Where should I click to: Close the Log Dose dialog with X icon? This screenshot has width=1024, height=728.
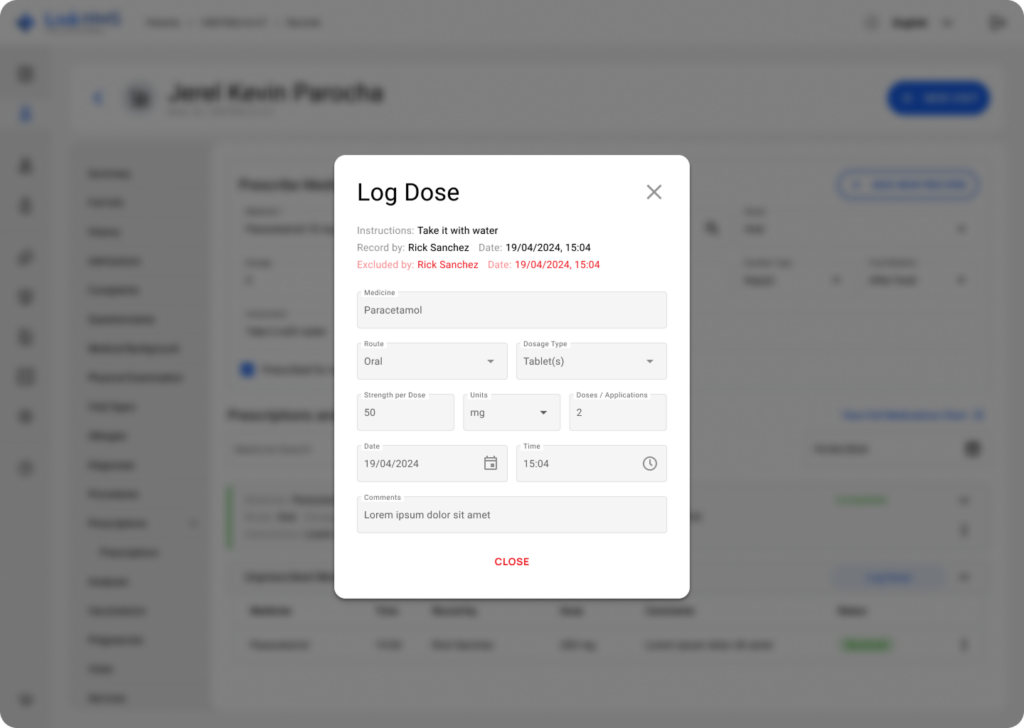point(654,192)
